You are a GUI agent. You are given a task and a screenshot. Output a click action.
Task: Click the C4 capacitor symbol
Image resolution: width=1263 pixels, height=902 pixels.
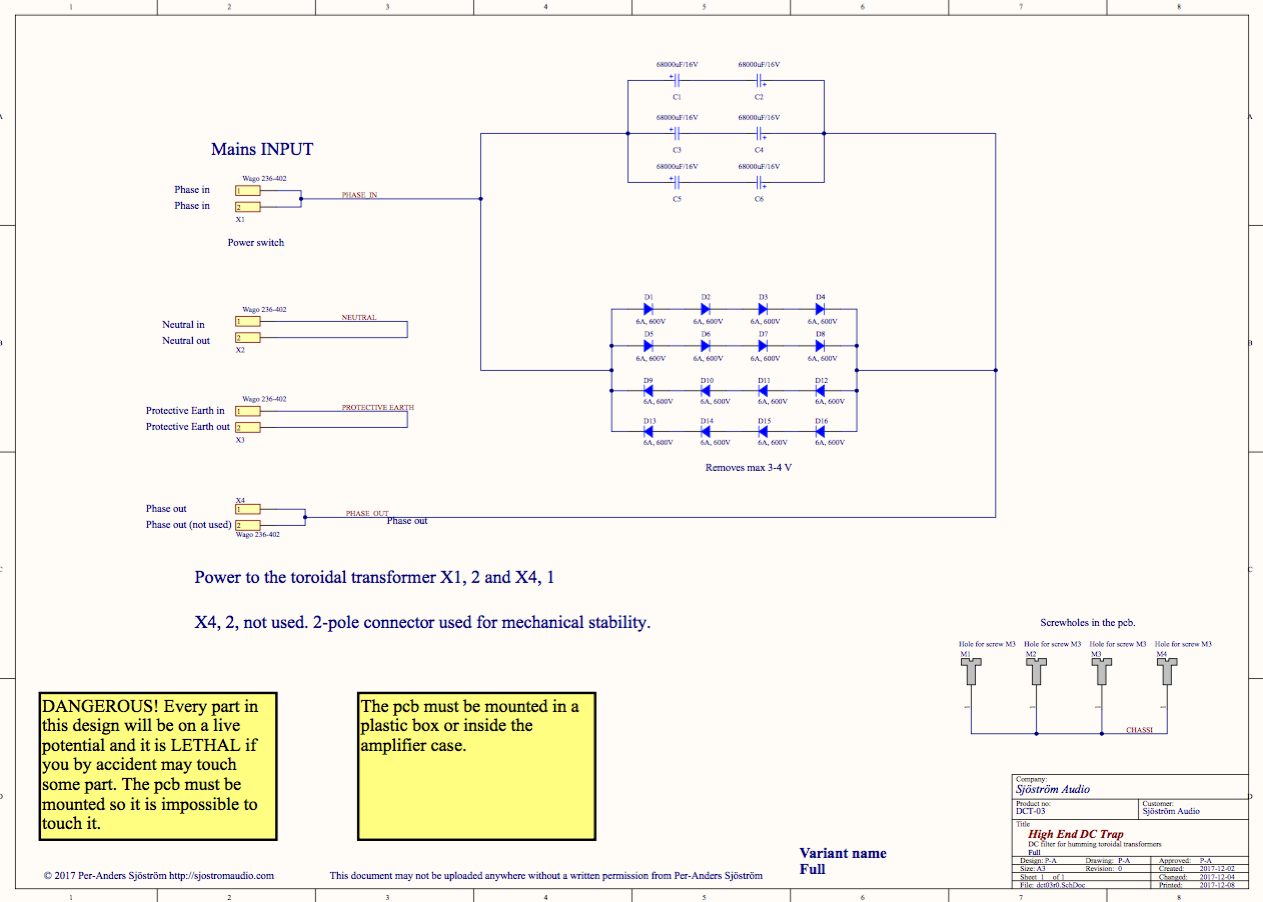click(759, 132)
